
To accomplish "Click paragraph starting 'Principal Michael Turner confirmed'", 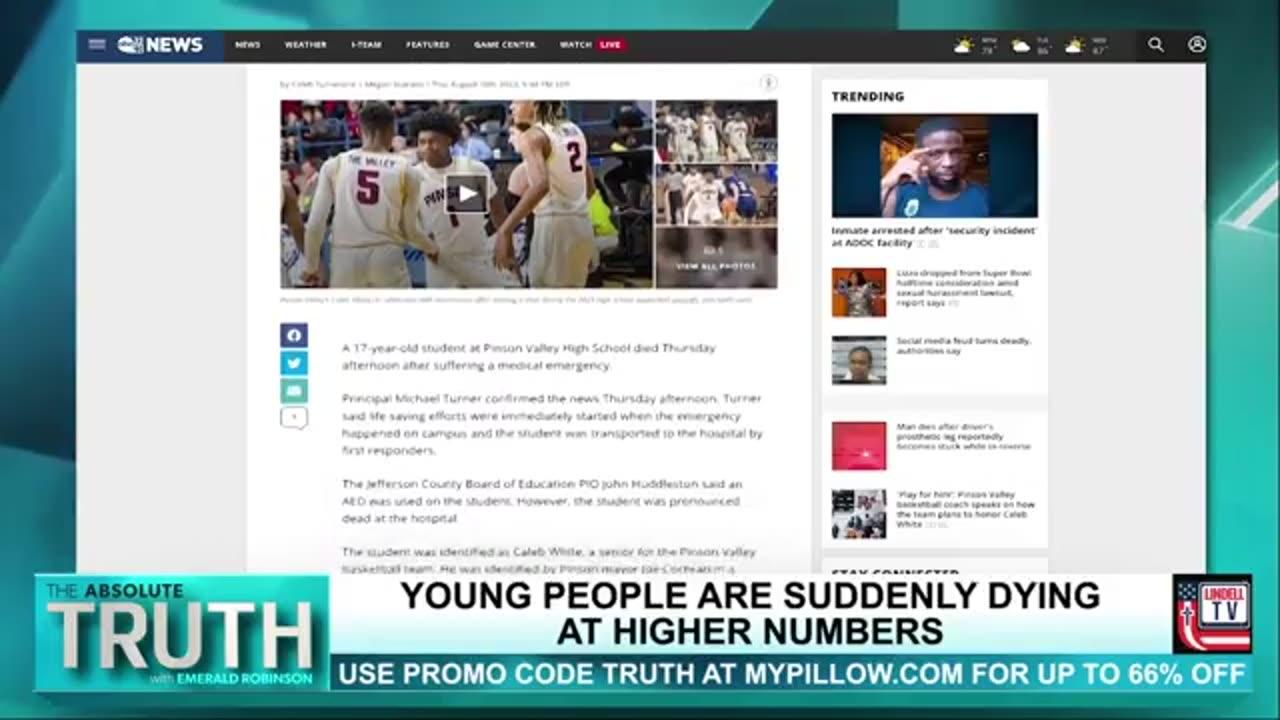I will pyautogui.click(x=552, y=425).
